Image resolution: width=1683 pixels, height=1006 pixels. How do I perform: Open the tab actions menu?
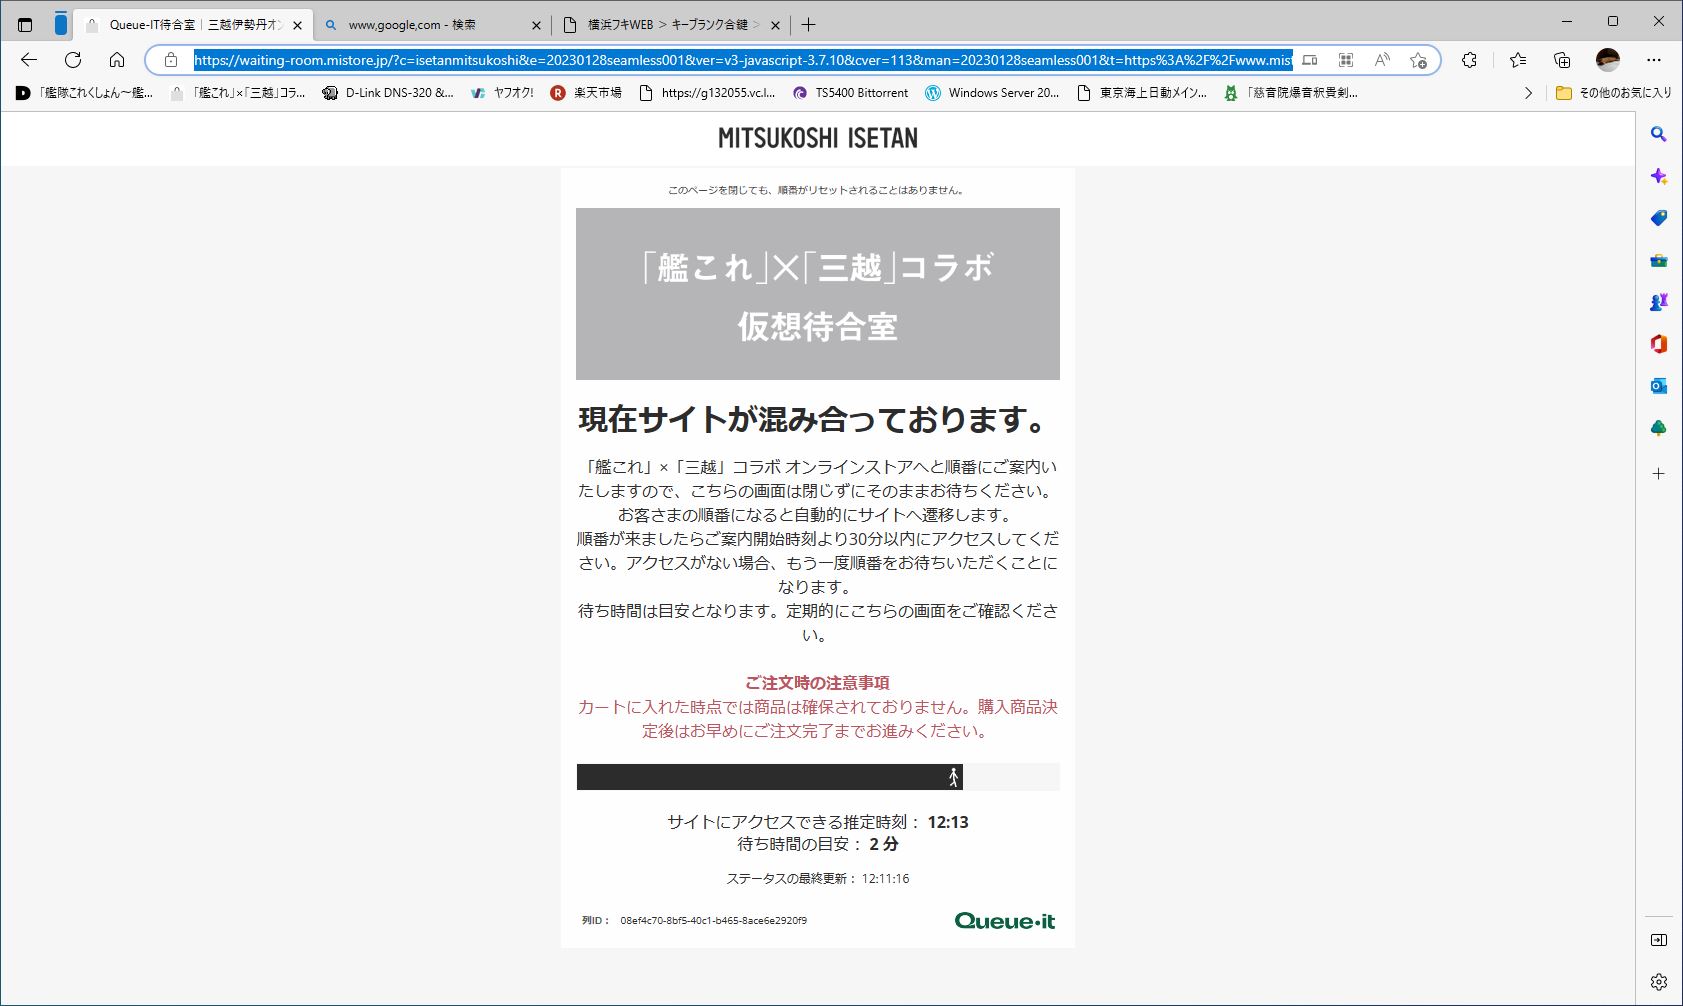pos(25,24)
